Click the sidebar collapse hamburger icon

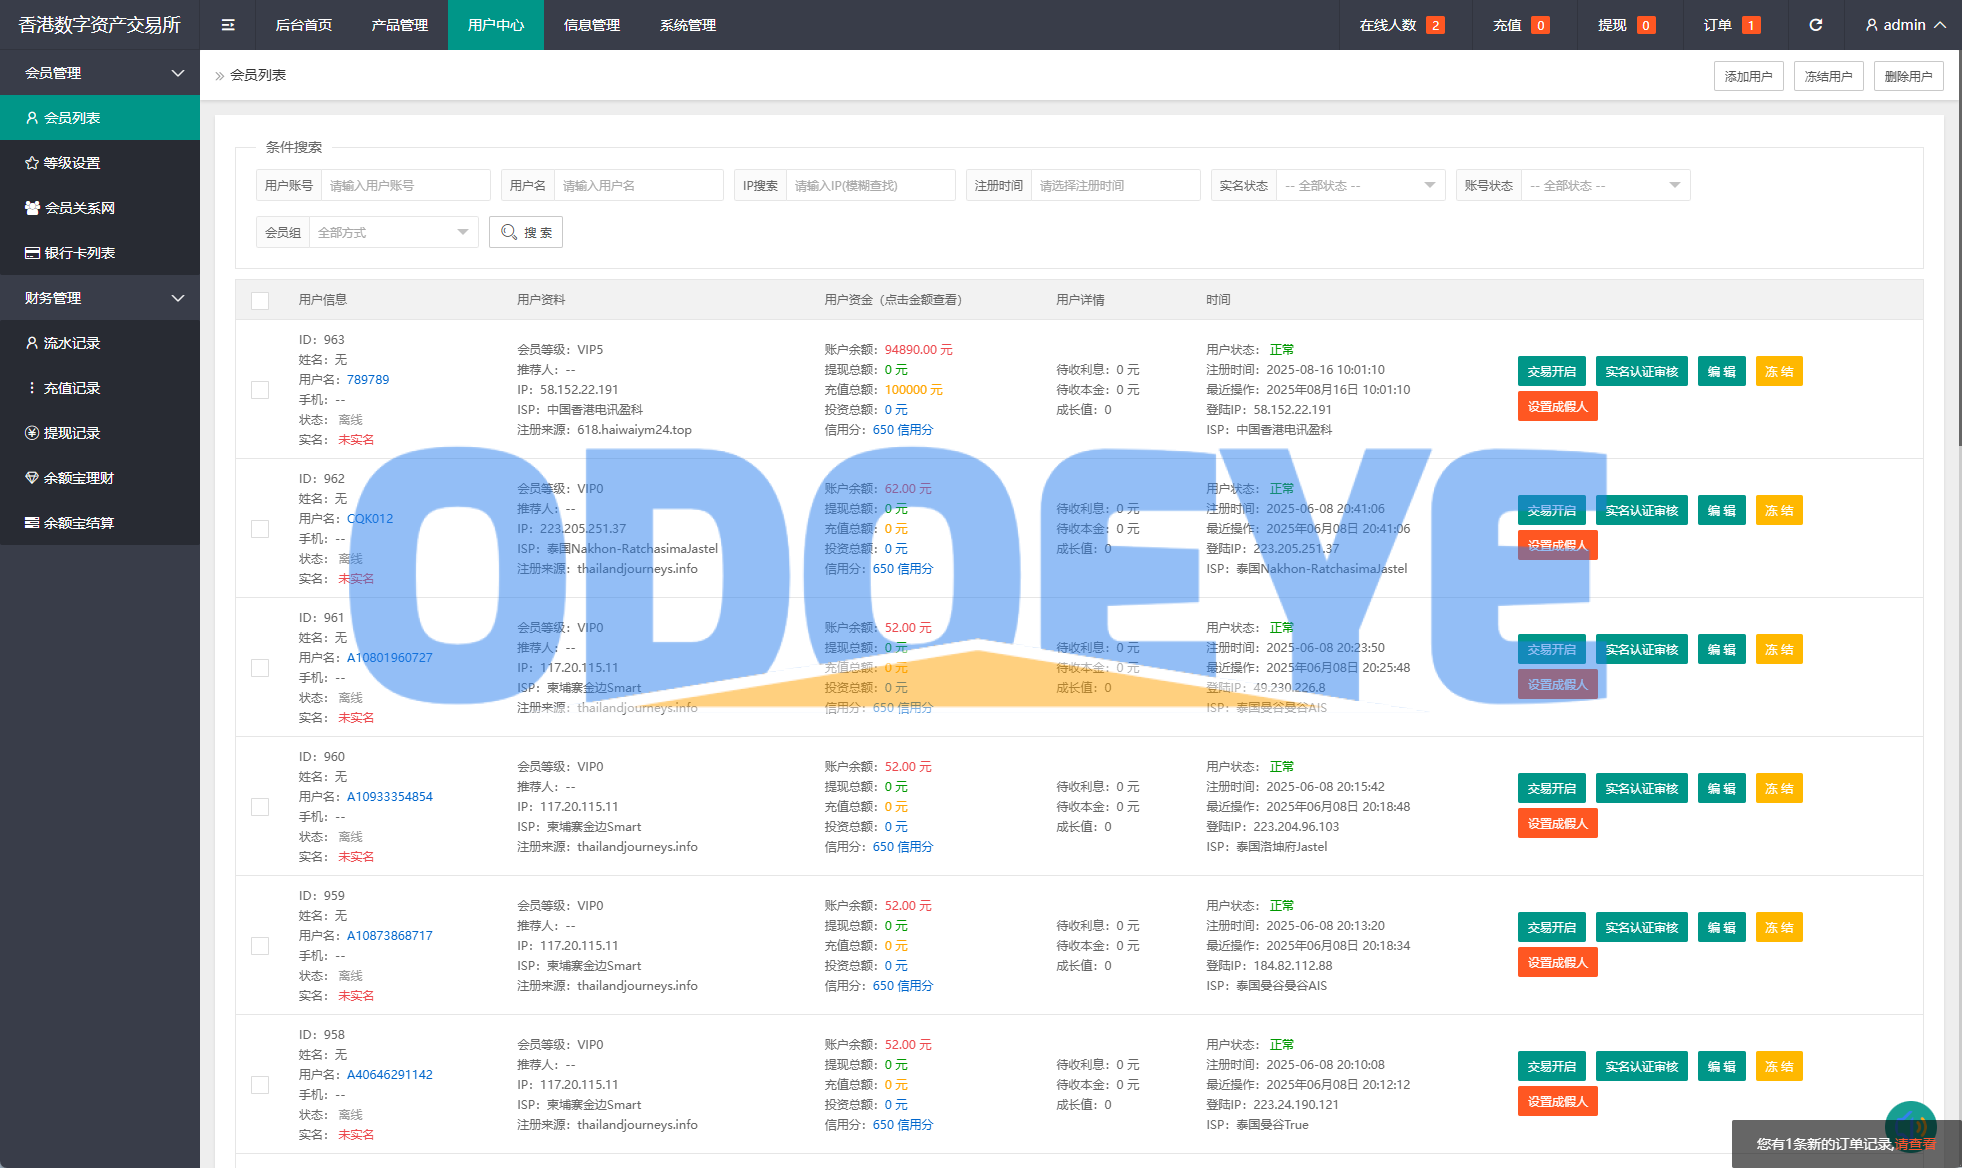(228, 25)
